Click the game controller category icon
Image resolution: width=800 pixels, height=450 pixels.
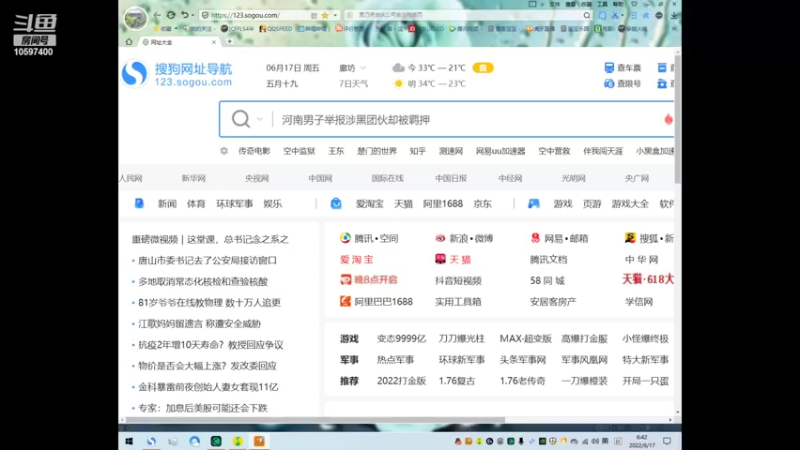[x=533, y=204]
